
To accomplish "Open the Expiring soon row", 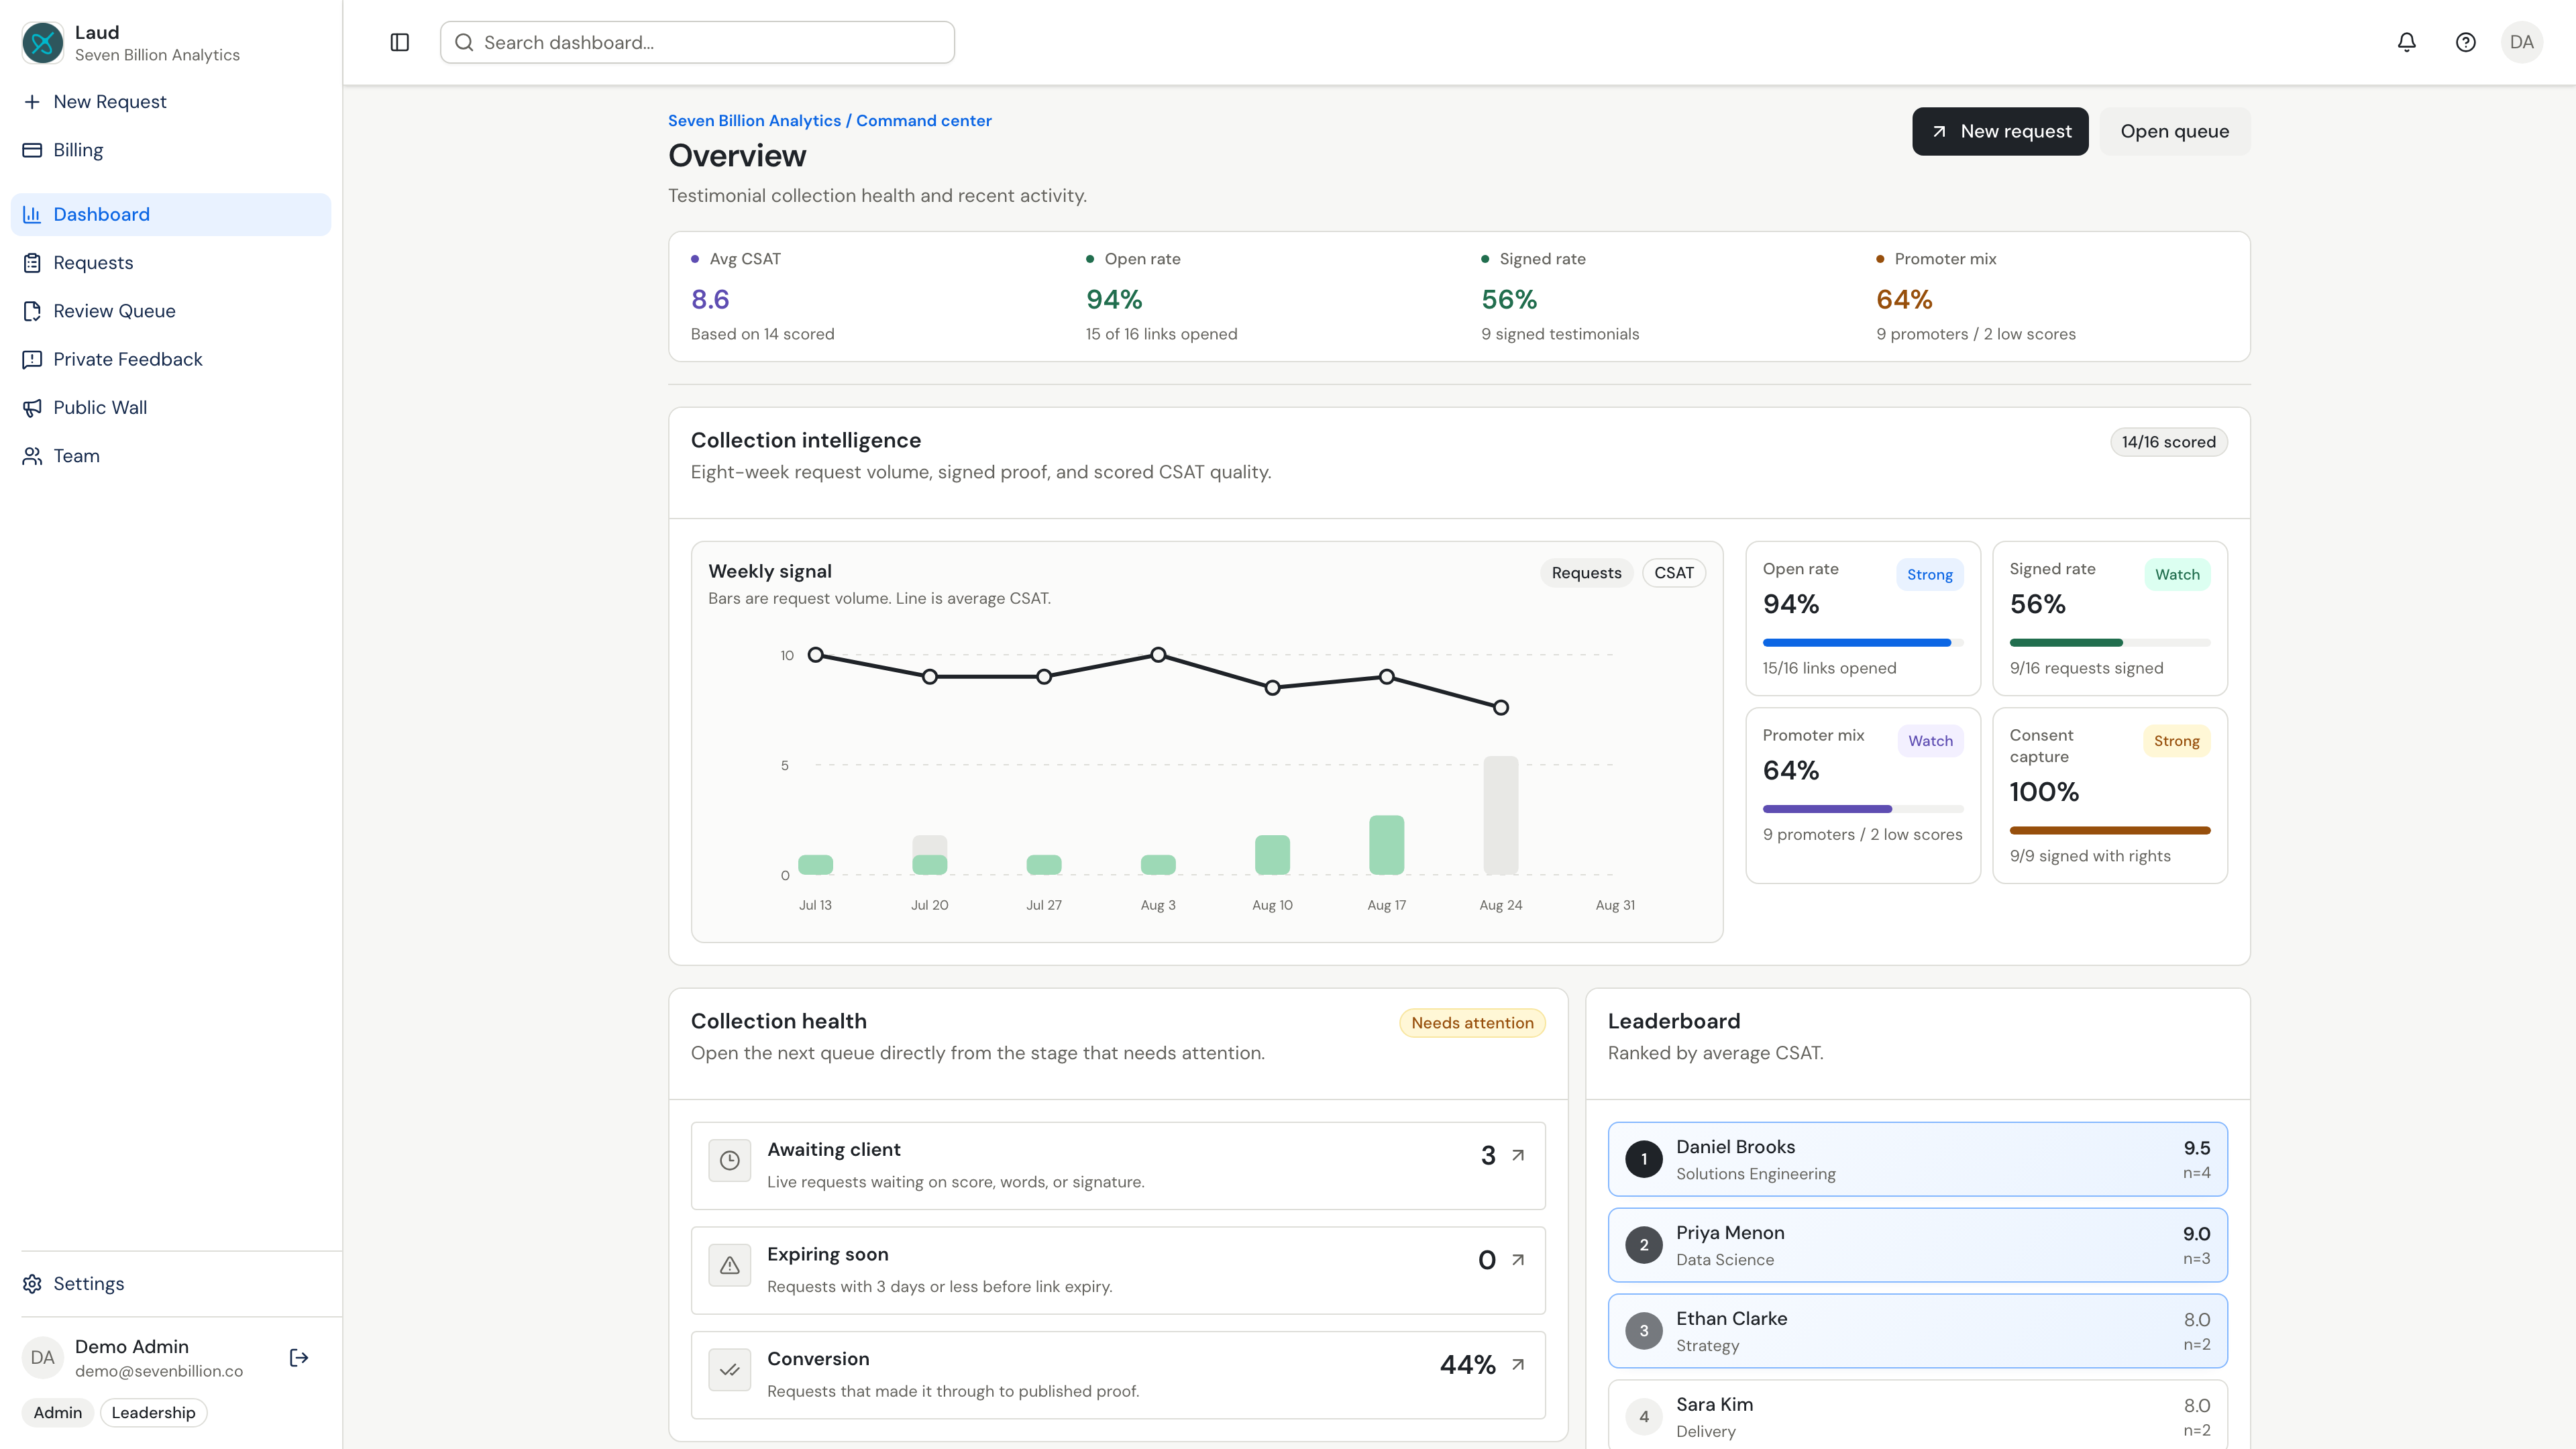I will pos(1118,1270).
